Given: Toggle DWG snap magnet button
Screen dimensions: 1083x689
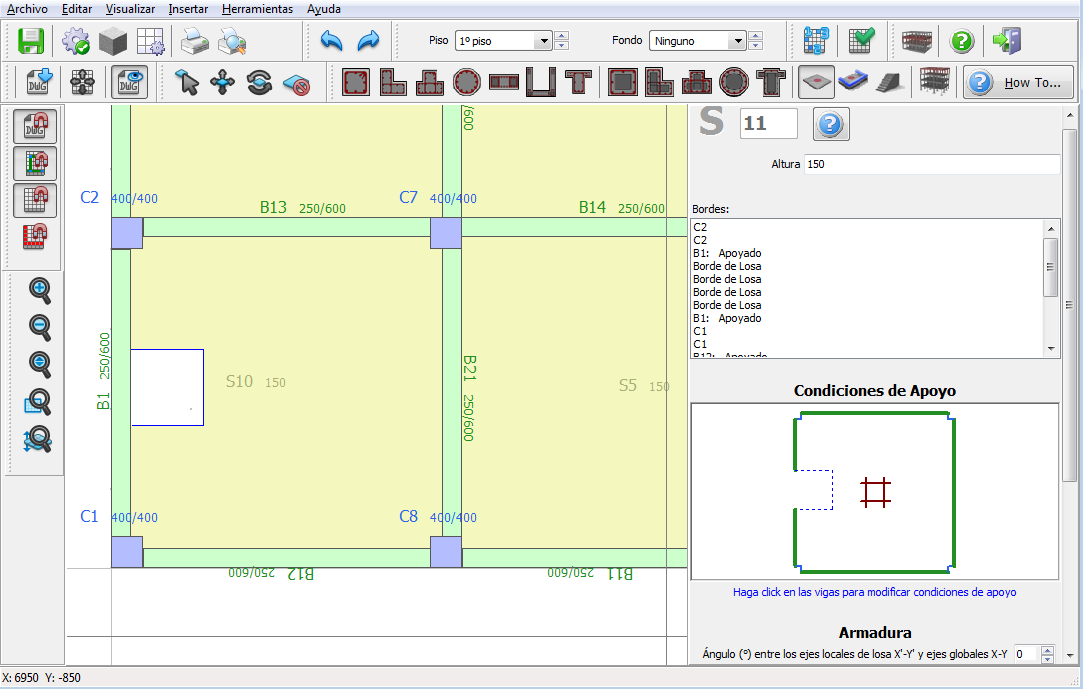Looking at the screenshot, I should pos(35,127).
